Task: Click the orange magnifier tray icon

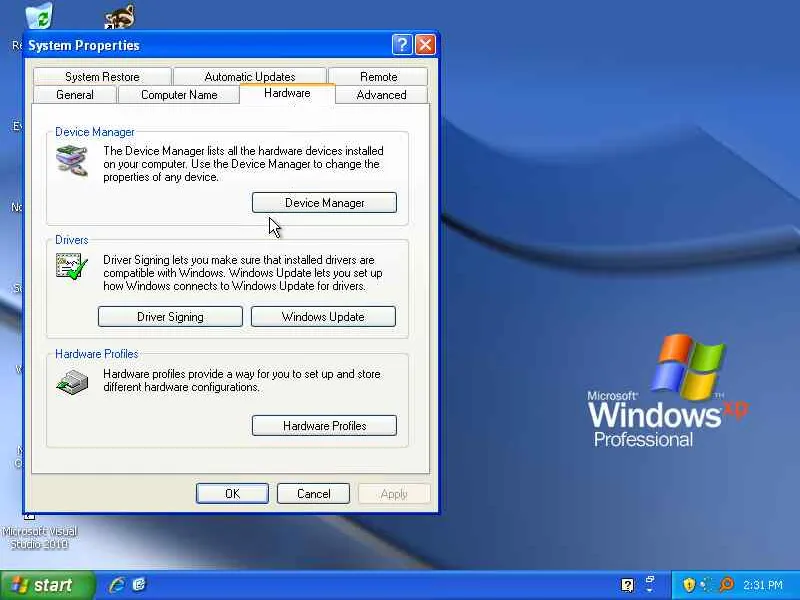Action: click(x=726, y=585)
